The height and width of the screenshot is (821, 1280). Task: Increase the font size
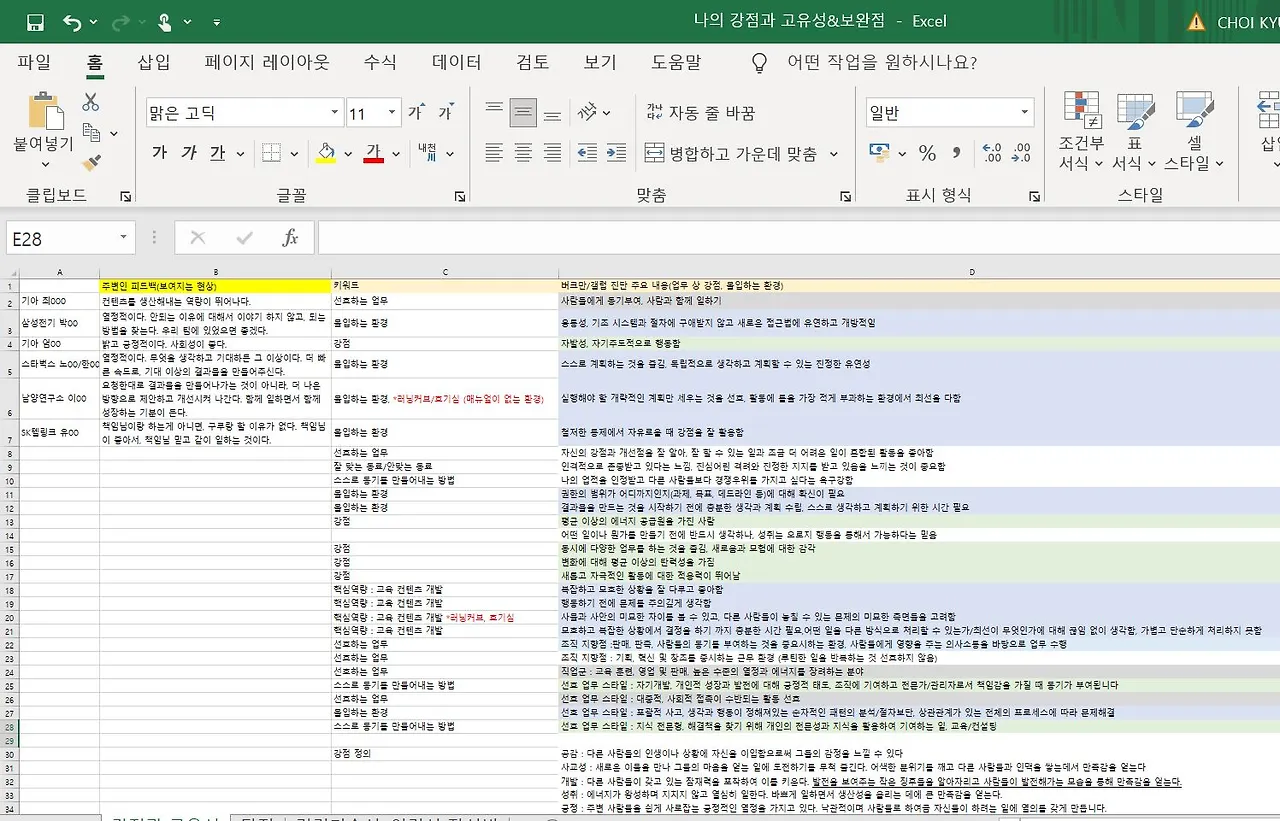(x=415, y=113)
